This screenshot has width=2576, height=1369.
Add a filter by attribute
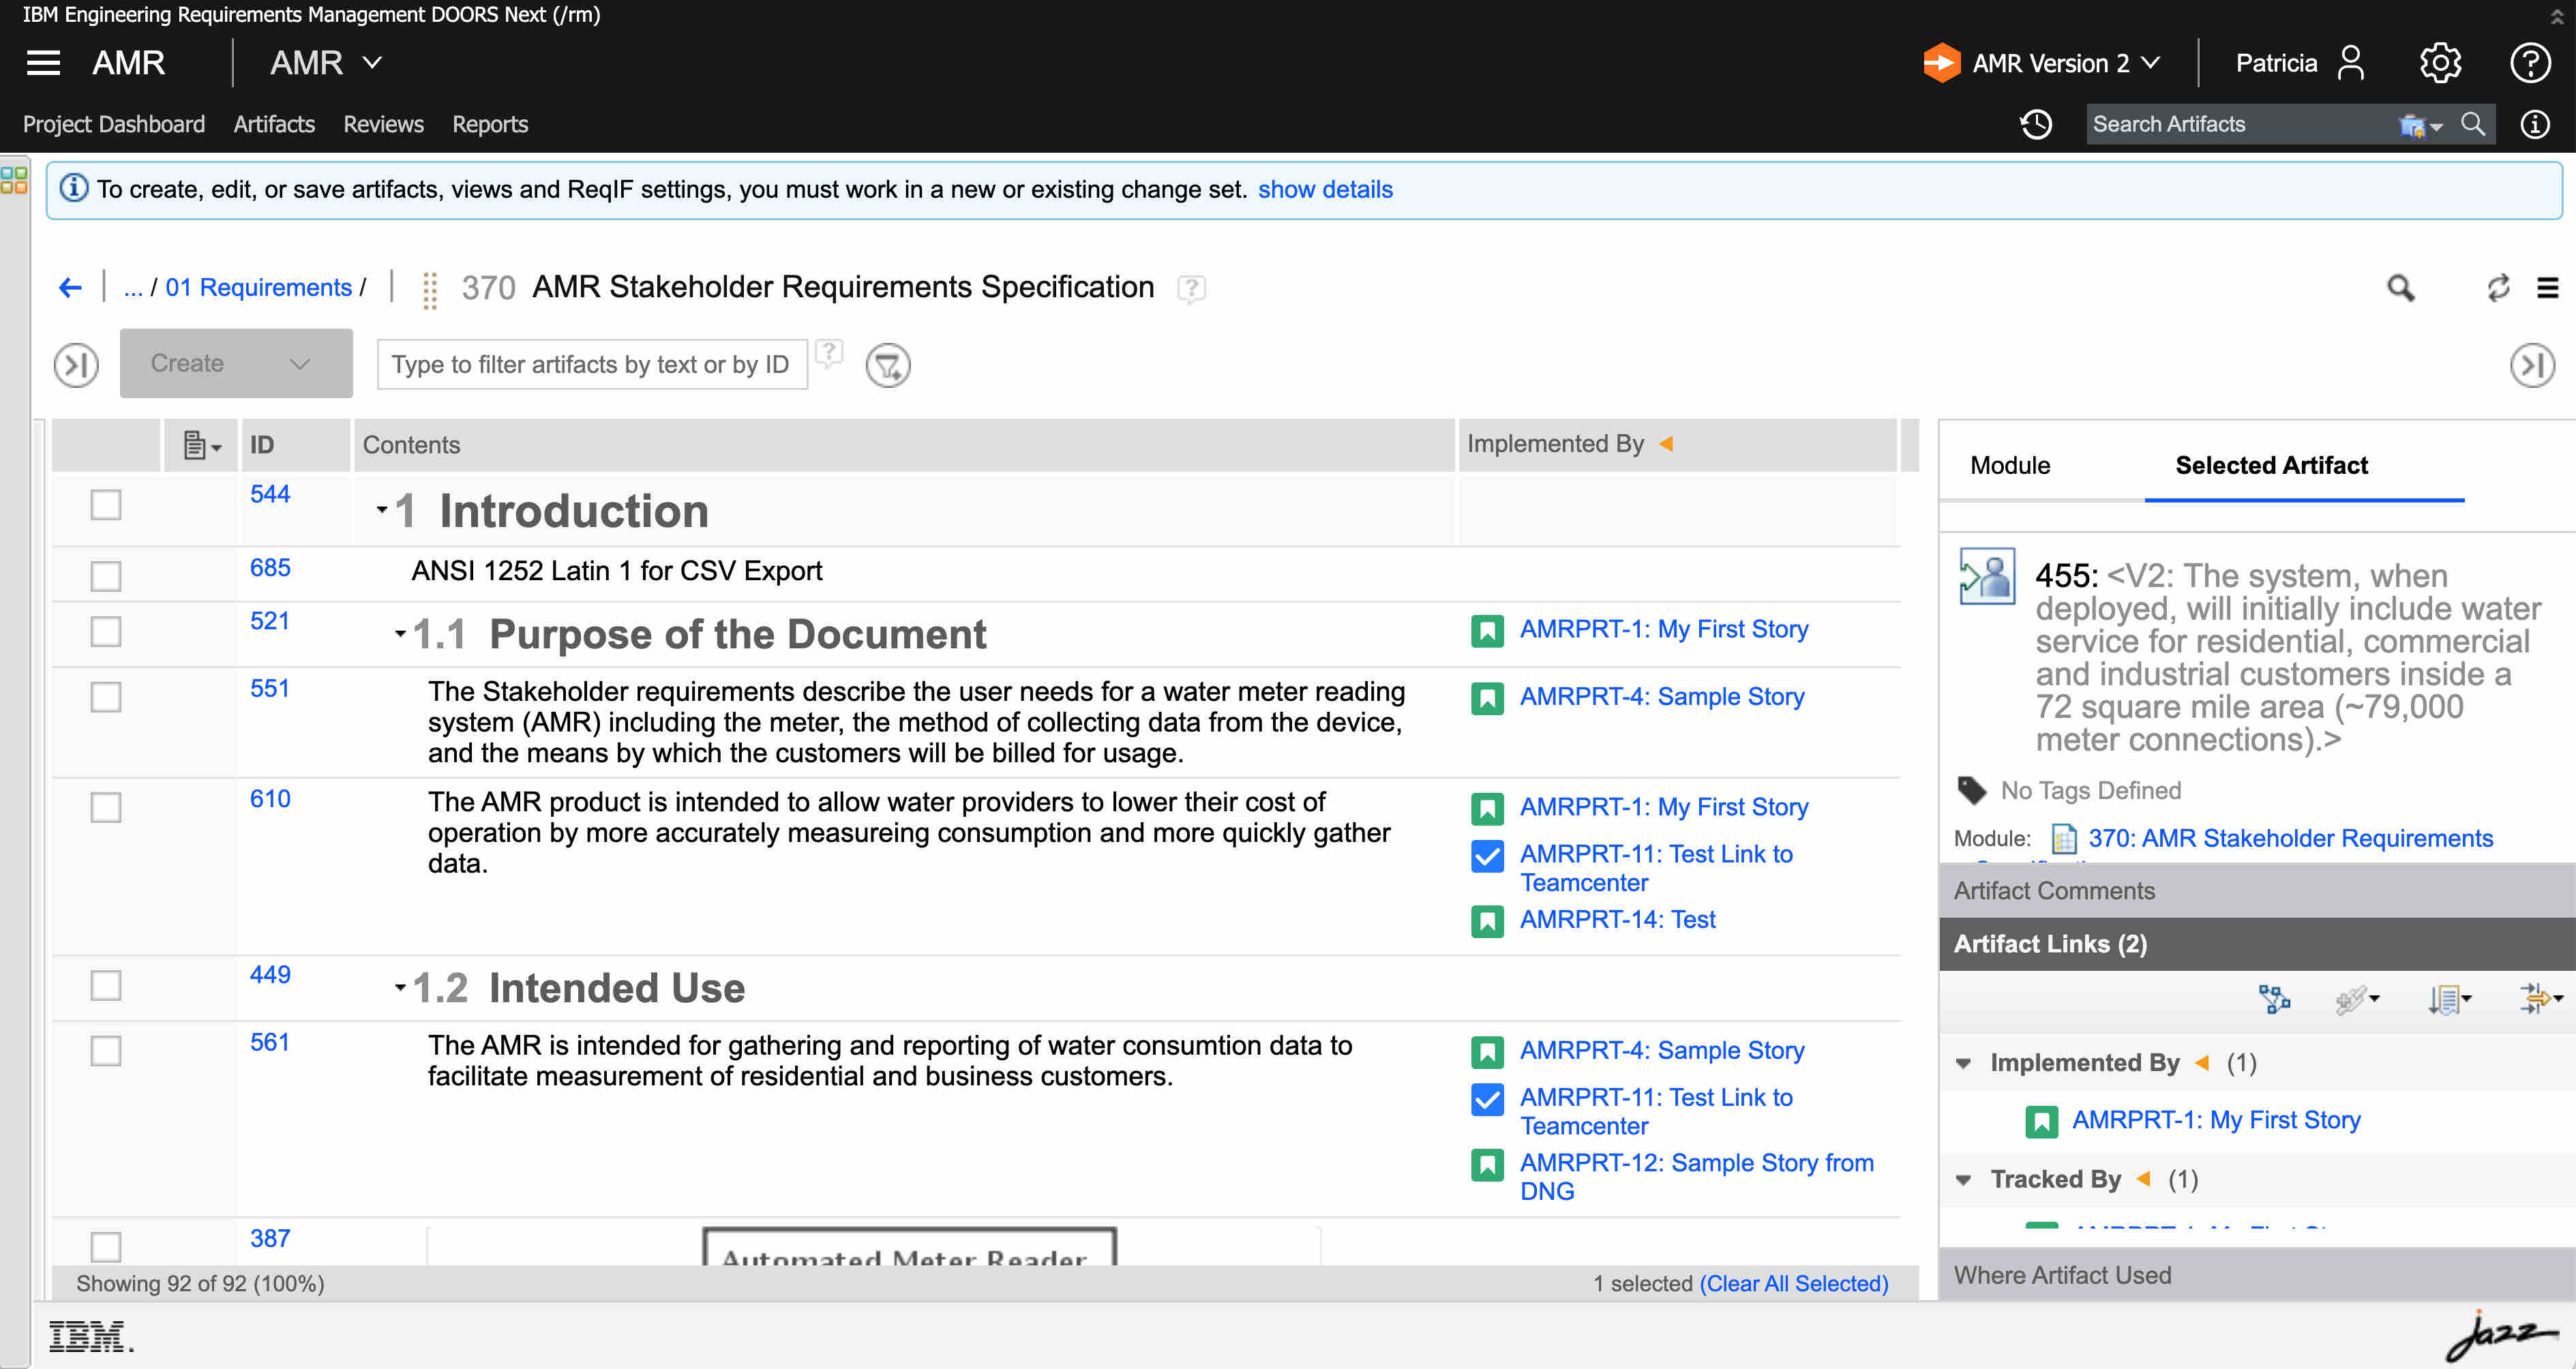[888, 365]
